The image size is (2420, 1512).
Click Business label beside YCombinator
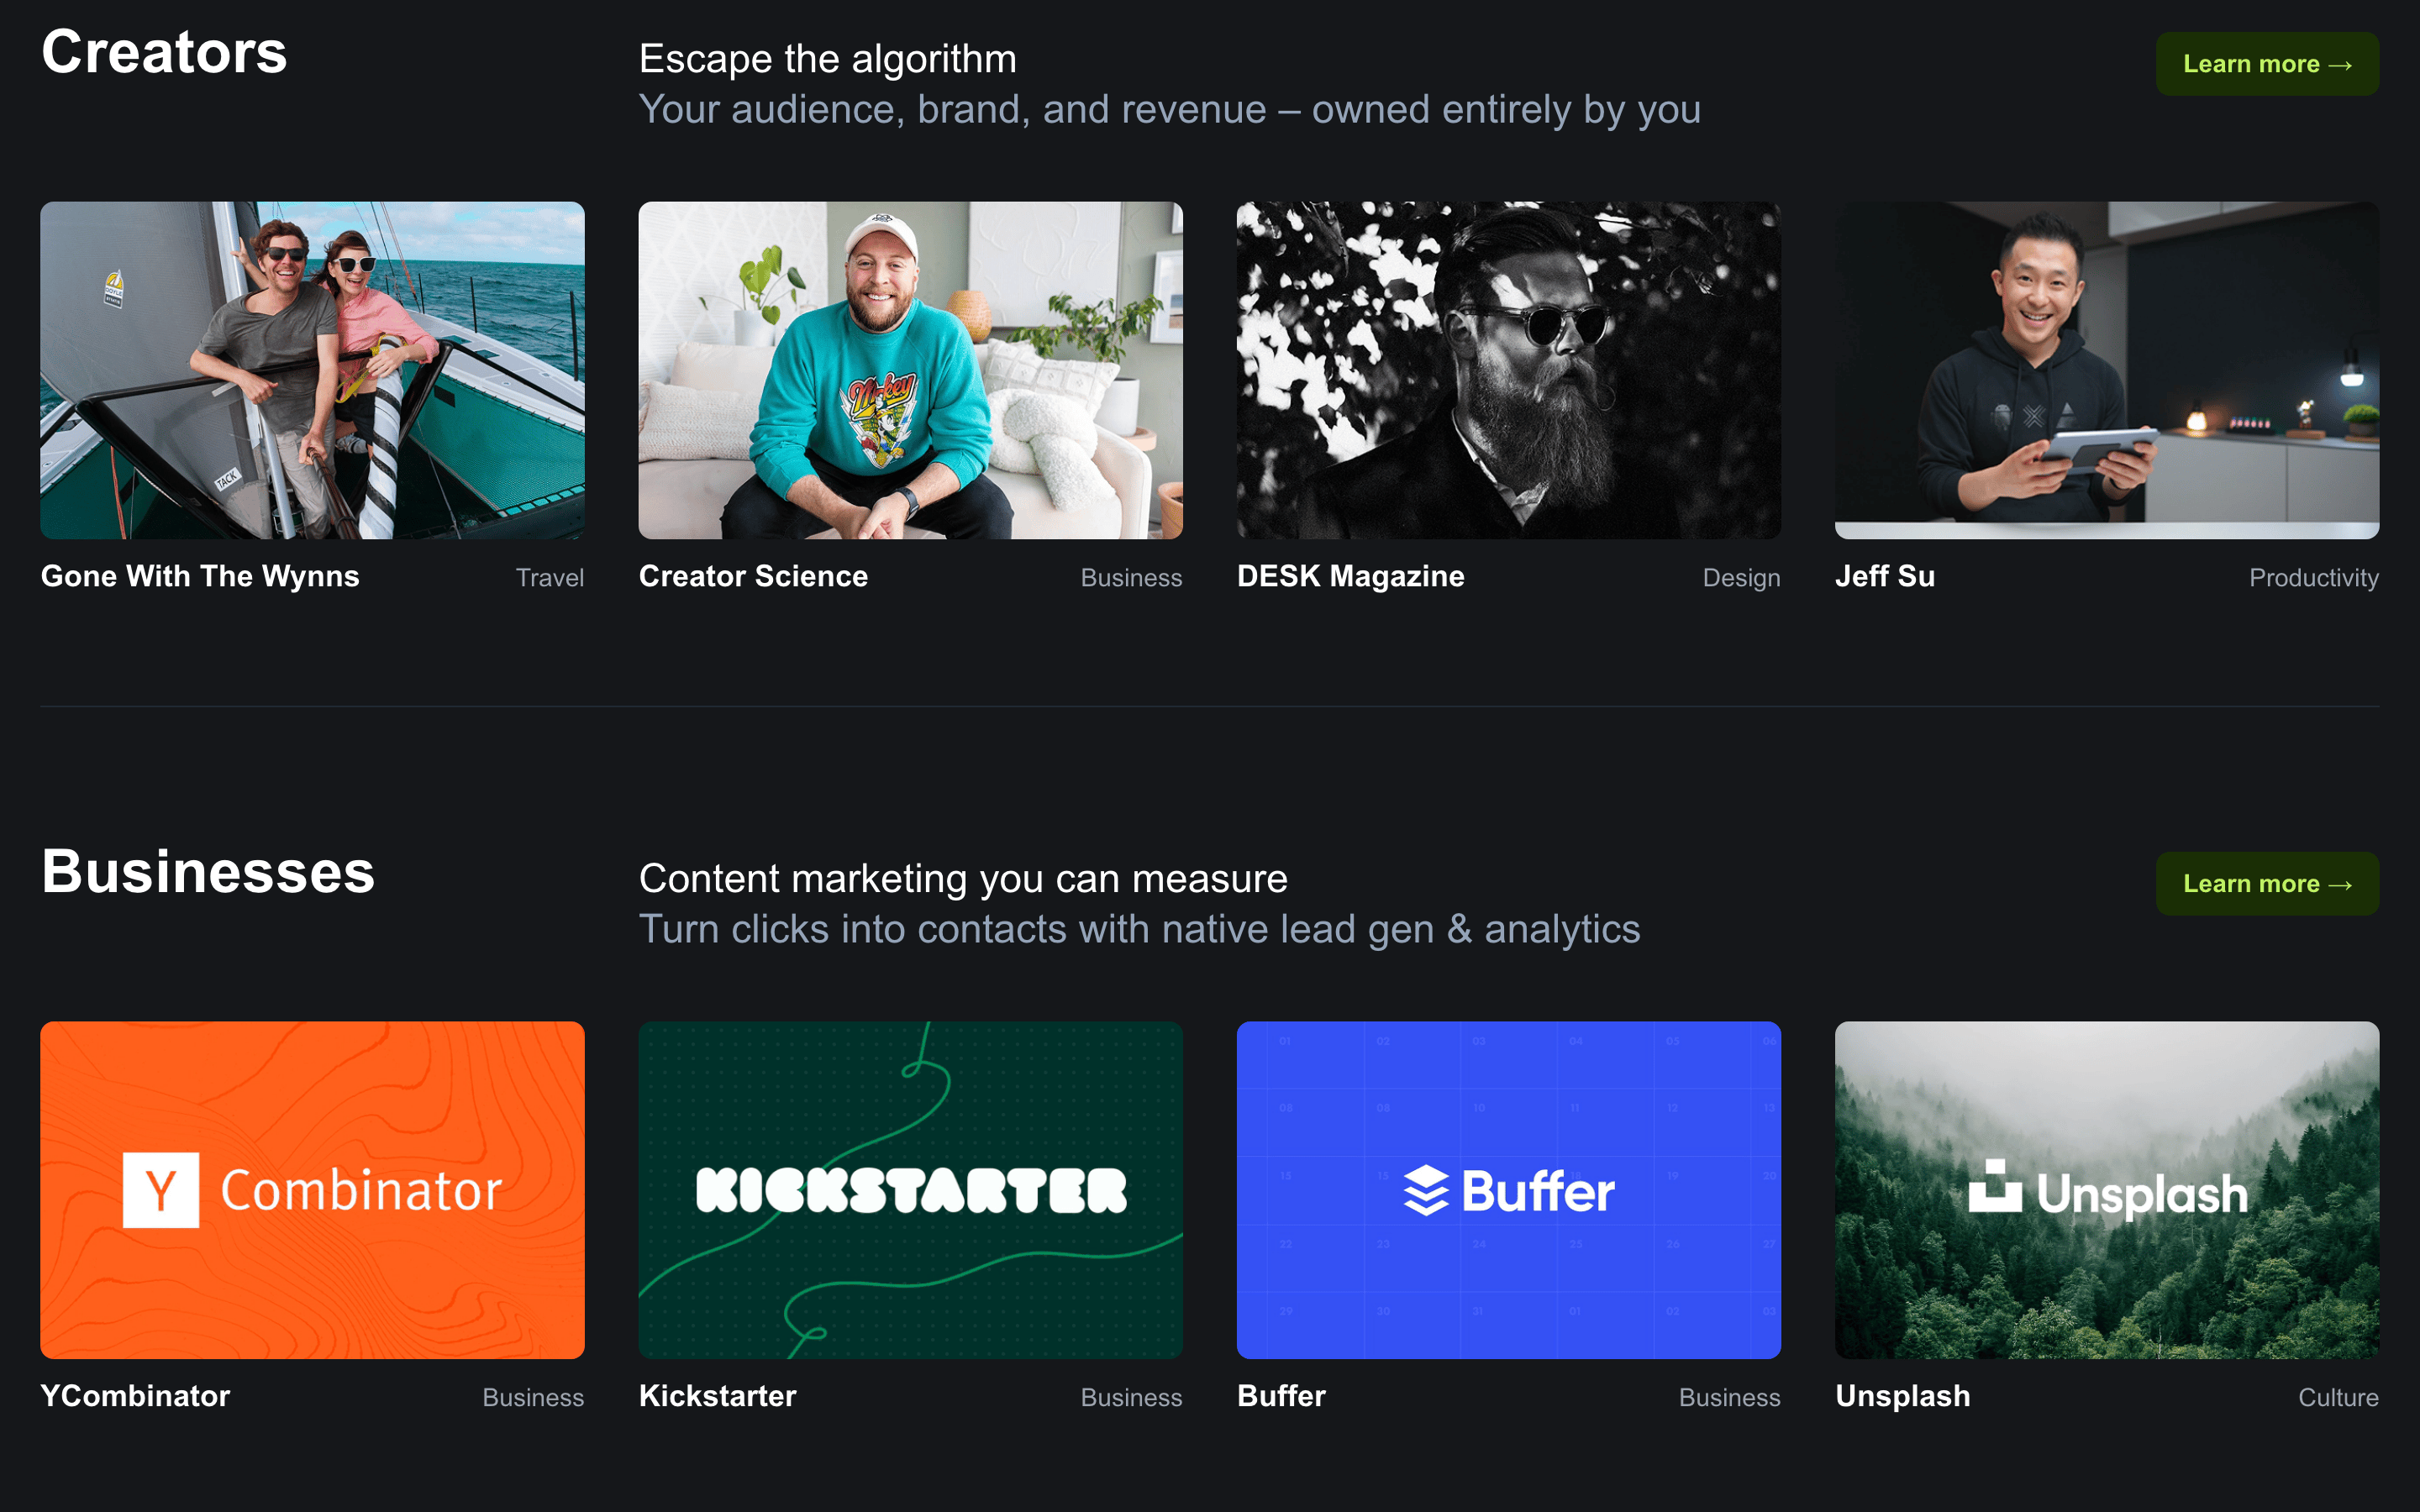tap(533, 1398)
